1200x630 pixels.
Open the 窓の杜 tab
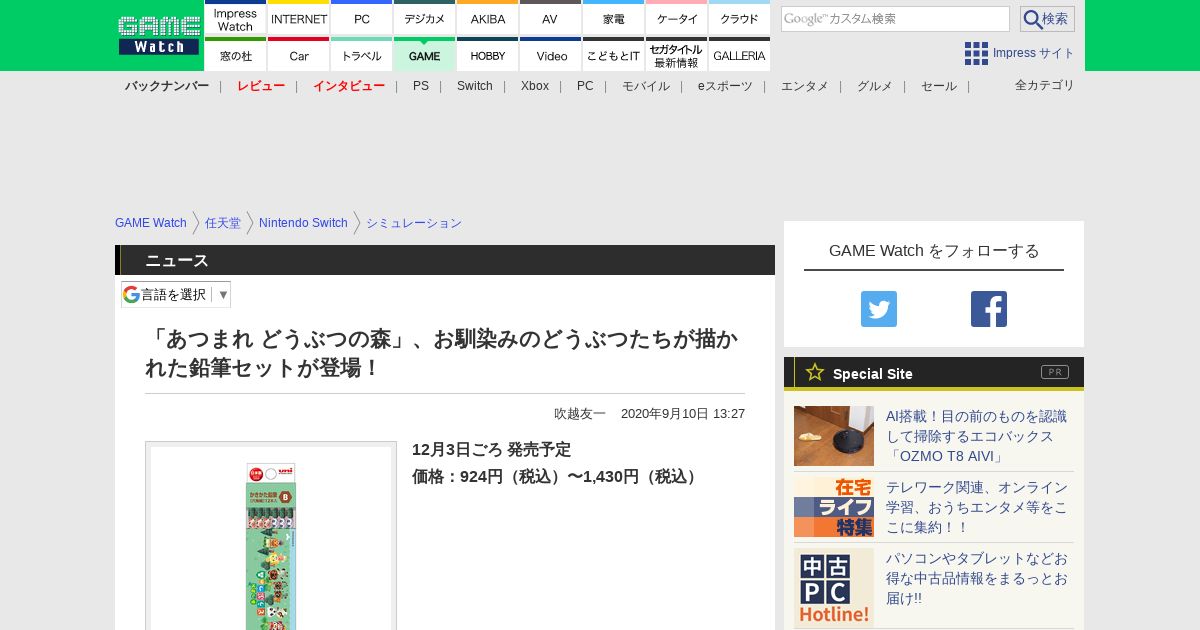point(235,55)
